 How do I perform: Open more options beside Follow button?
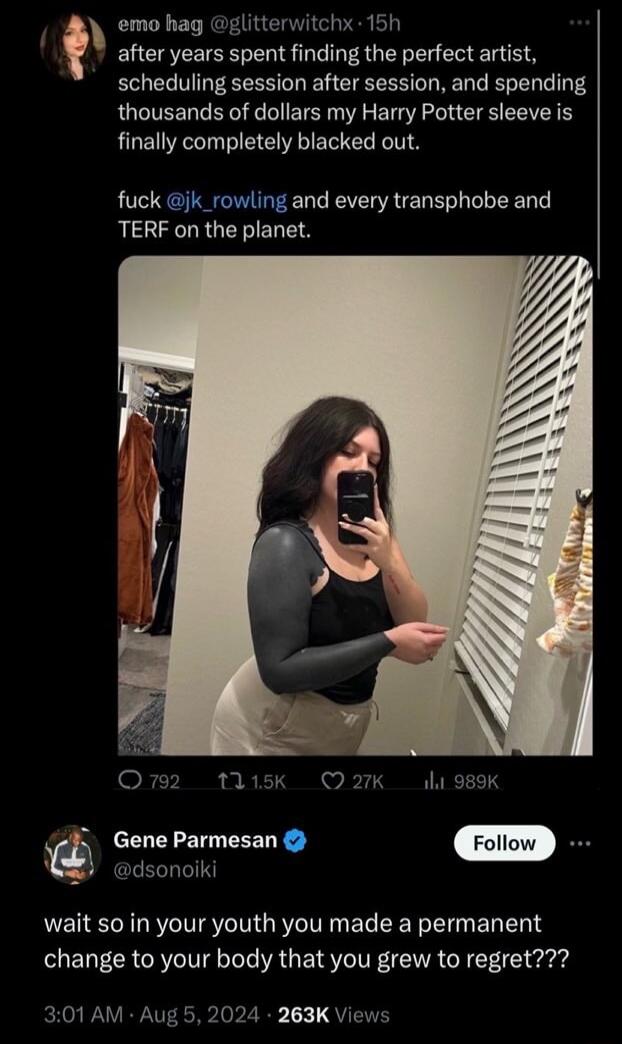[580, 844]
